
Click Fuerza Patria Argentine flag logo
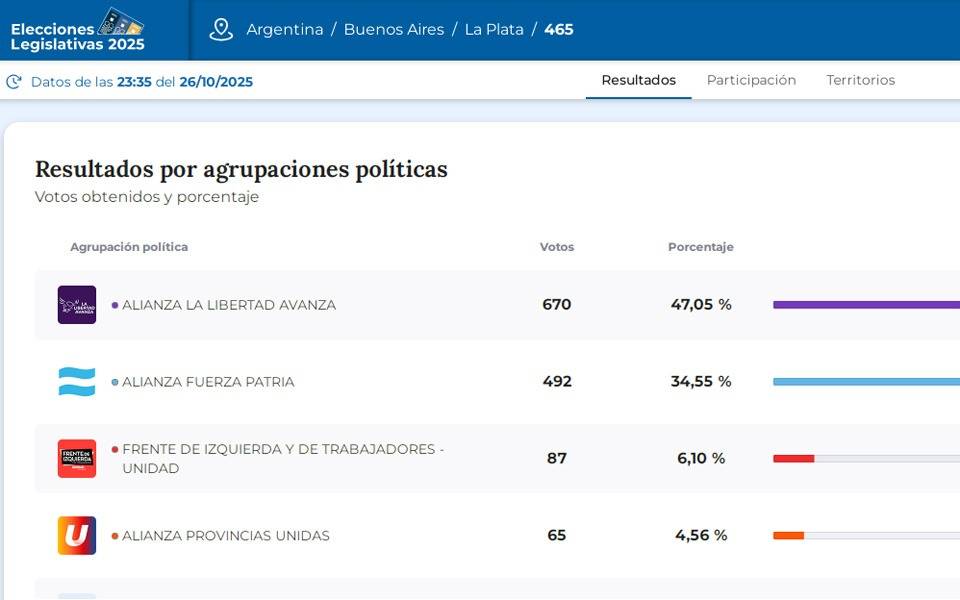77,382
